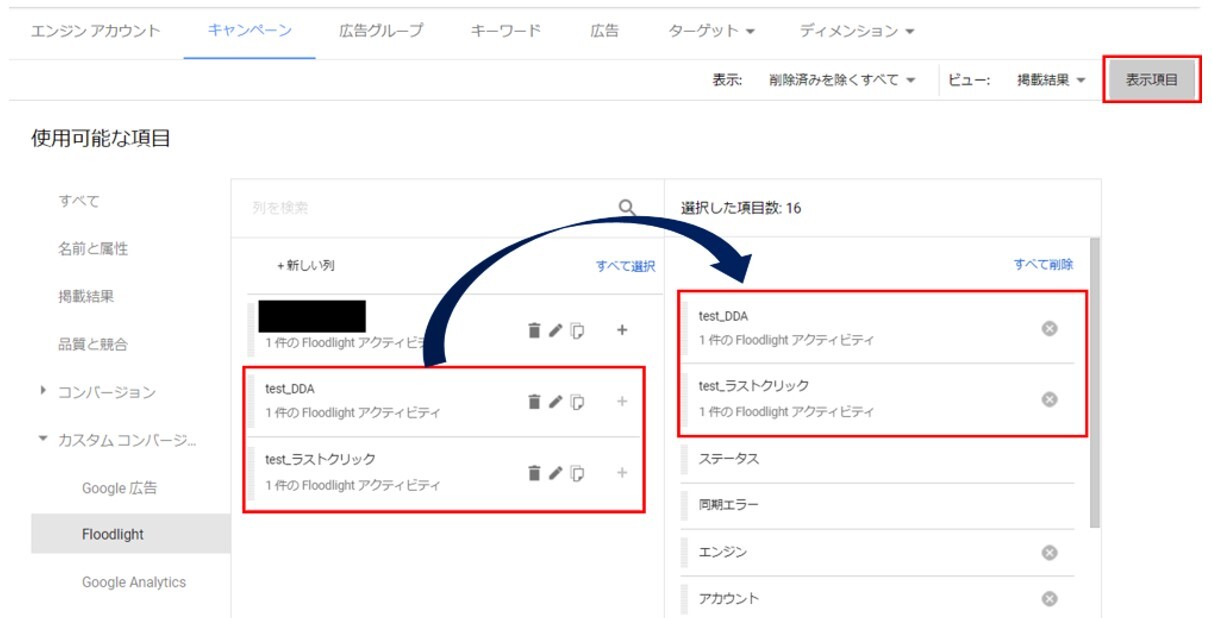Remove アカウント from selected columns

coord(1049,598)
